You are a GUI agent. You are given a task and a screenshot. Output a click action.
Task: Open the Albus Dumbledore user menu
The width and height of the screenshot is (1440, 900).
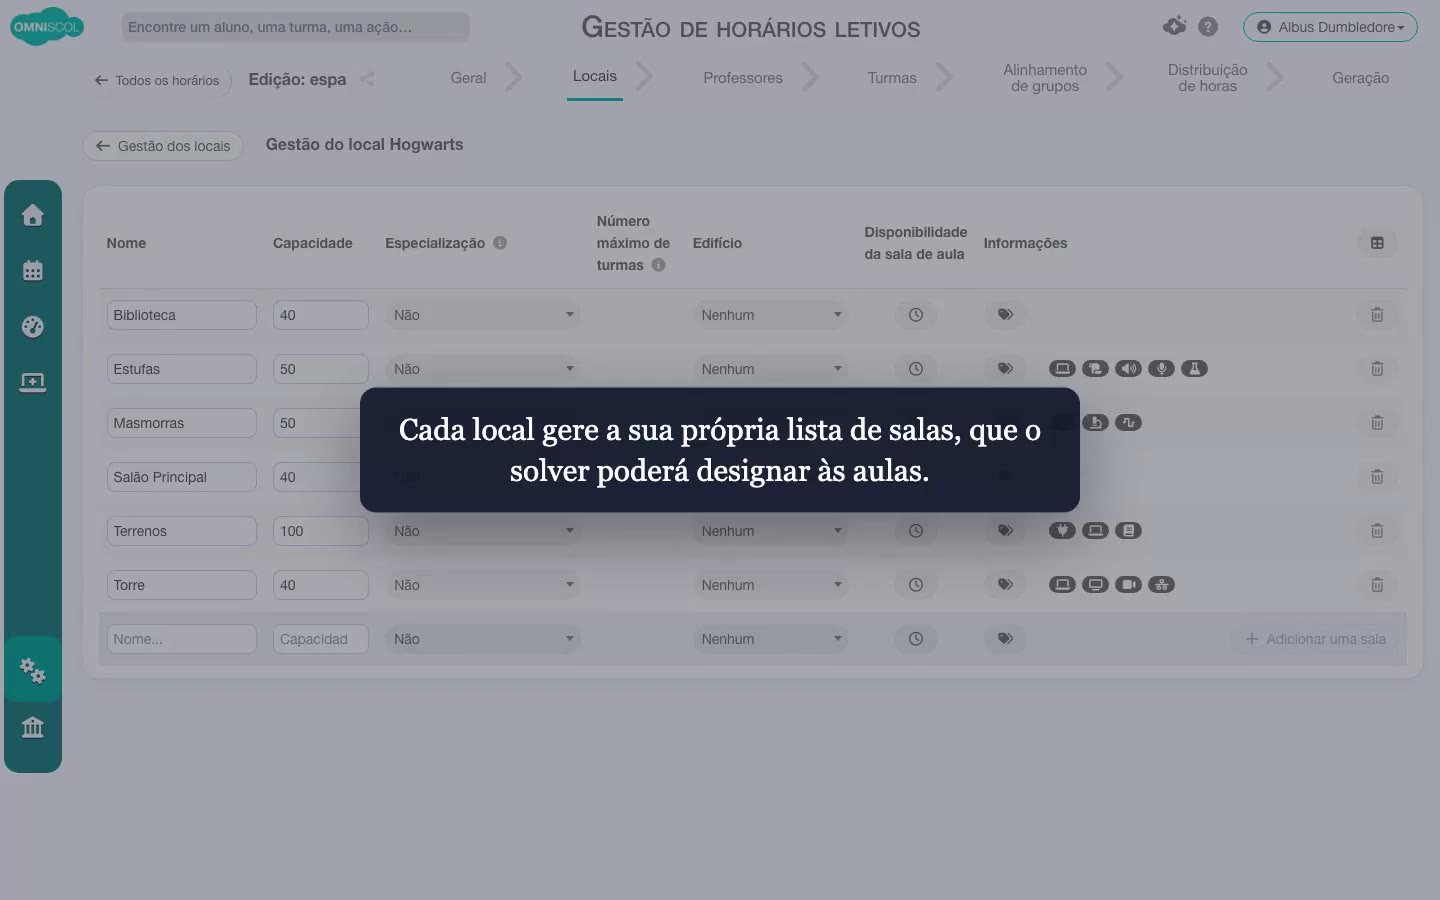point(1330,27)
